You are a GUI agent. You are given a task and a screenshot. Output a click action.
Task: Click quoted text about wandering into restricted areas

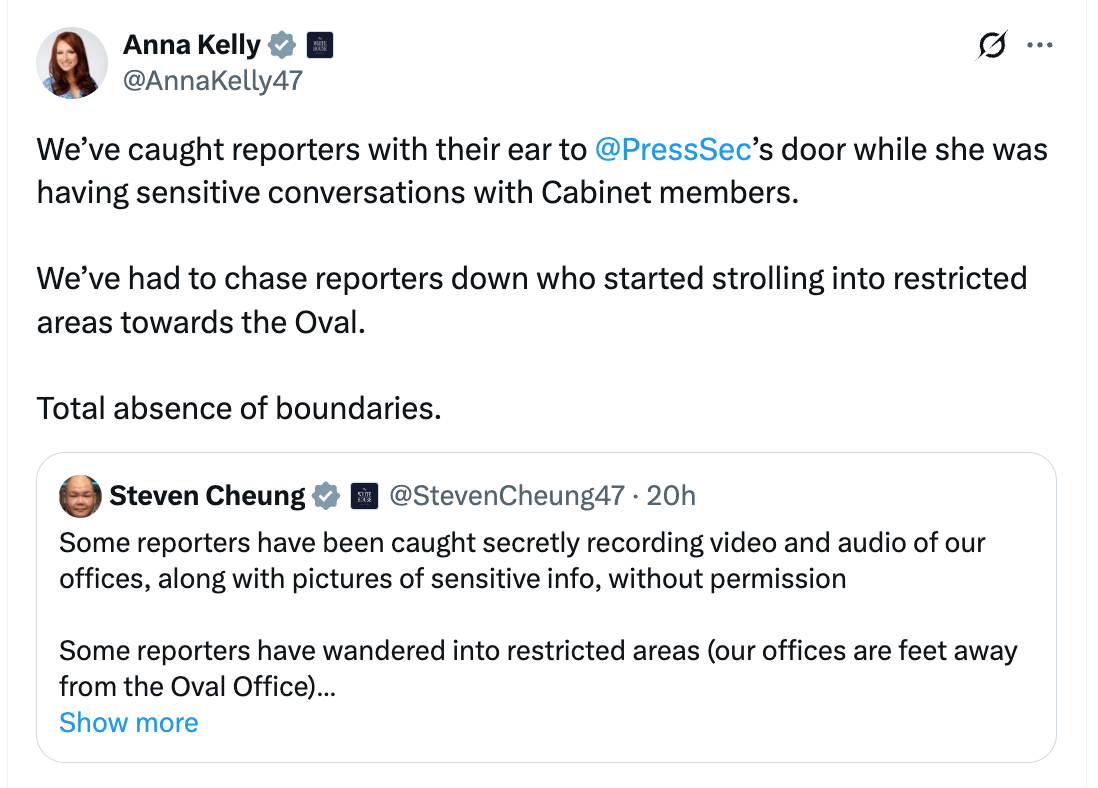coord(537,669)
